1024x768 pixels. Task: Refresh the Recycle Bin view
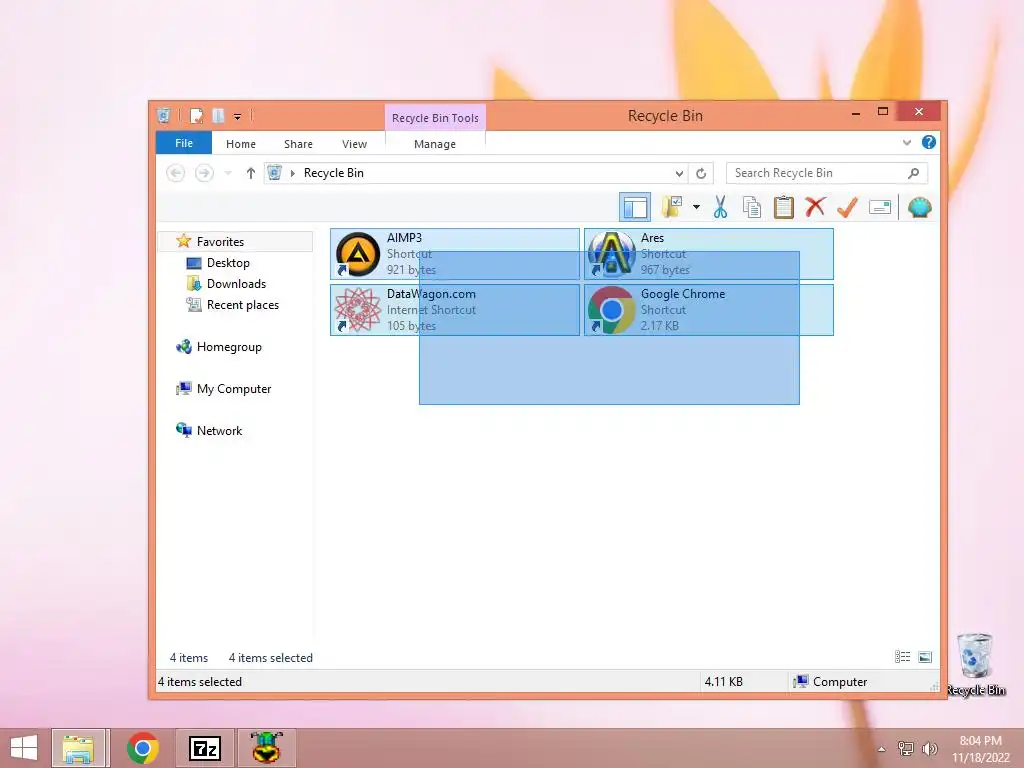pos(701,173)
